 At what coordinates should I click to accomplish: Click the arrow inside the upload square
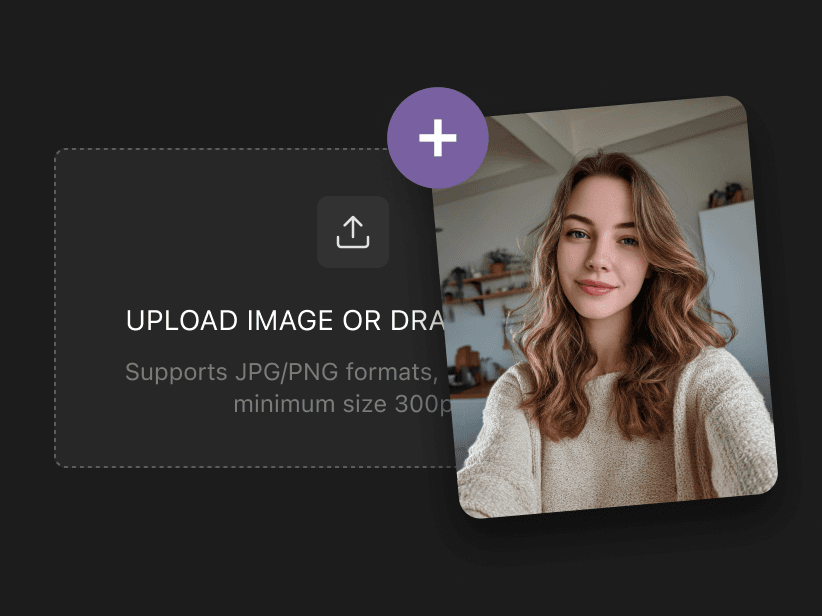pyautogui.click(x=353, y=228)
